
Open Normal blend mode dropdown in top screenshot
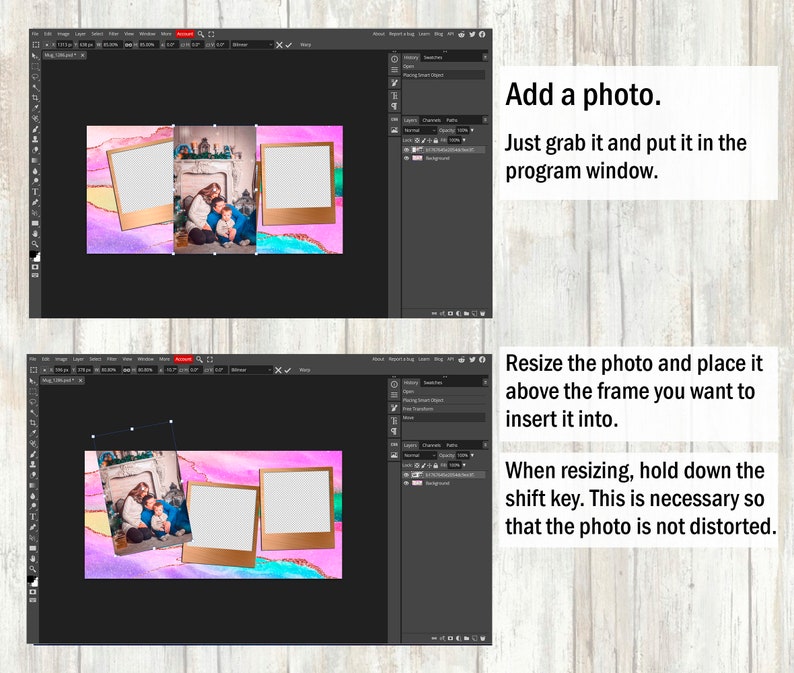[420, 130]
